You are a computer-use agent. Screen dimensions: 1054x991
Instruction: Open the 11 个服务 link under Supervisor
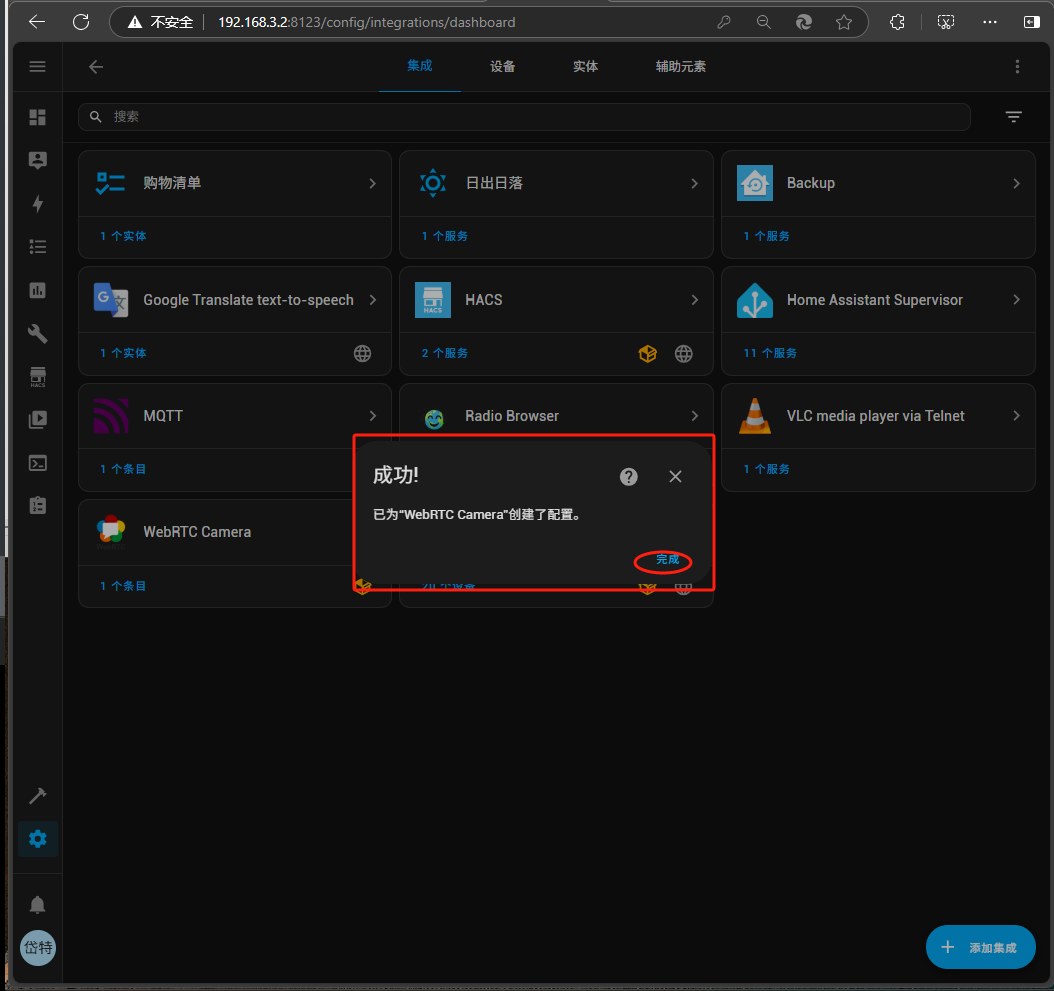pos(770,353)
